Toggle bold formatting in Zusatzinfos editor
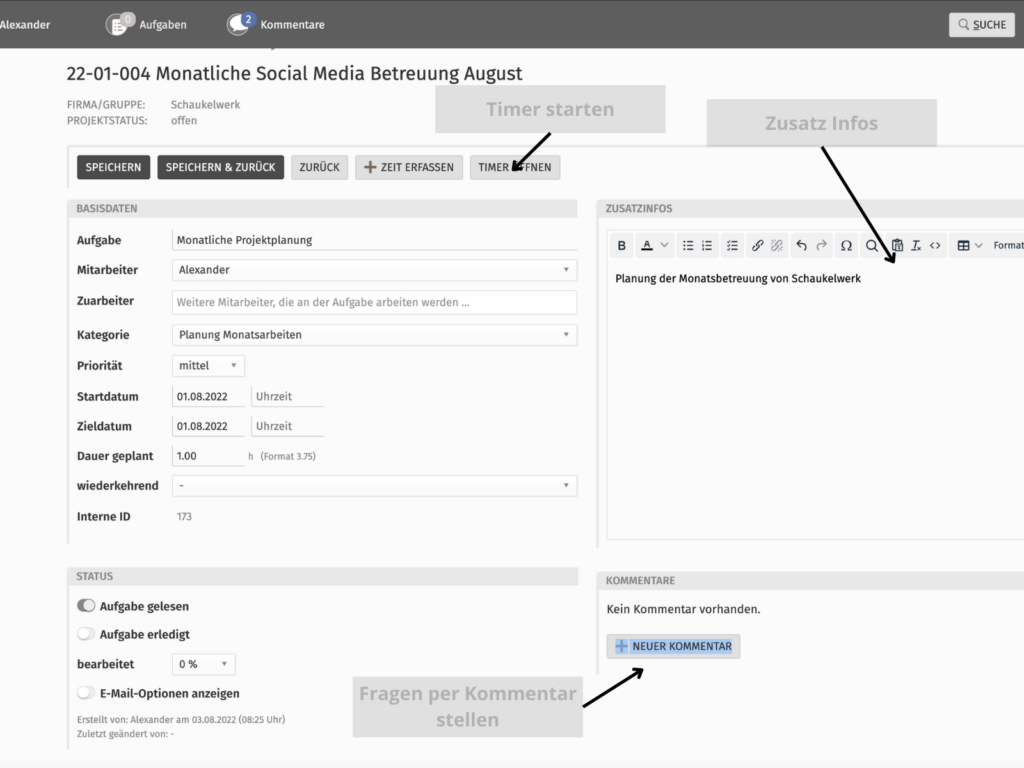This screenshot has height=768, width=1024. pos(621,245)
